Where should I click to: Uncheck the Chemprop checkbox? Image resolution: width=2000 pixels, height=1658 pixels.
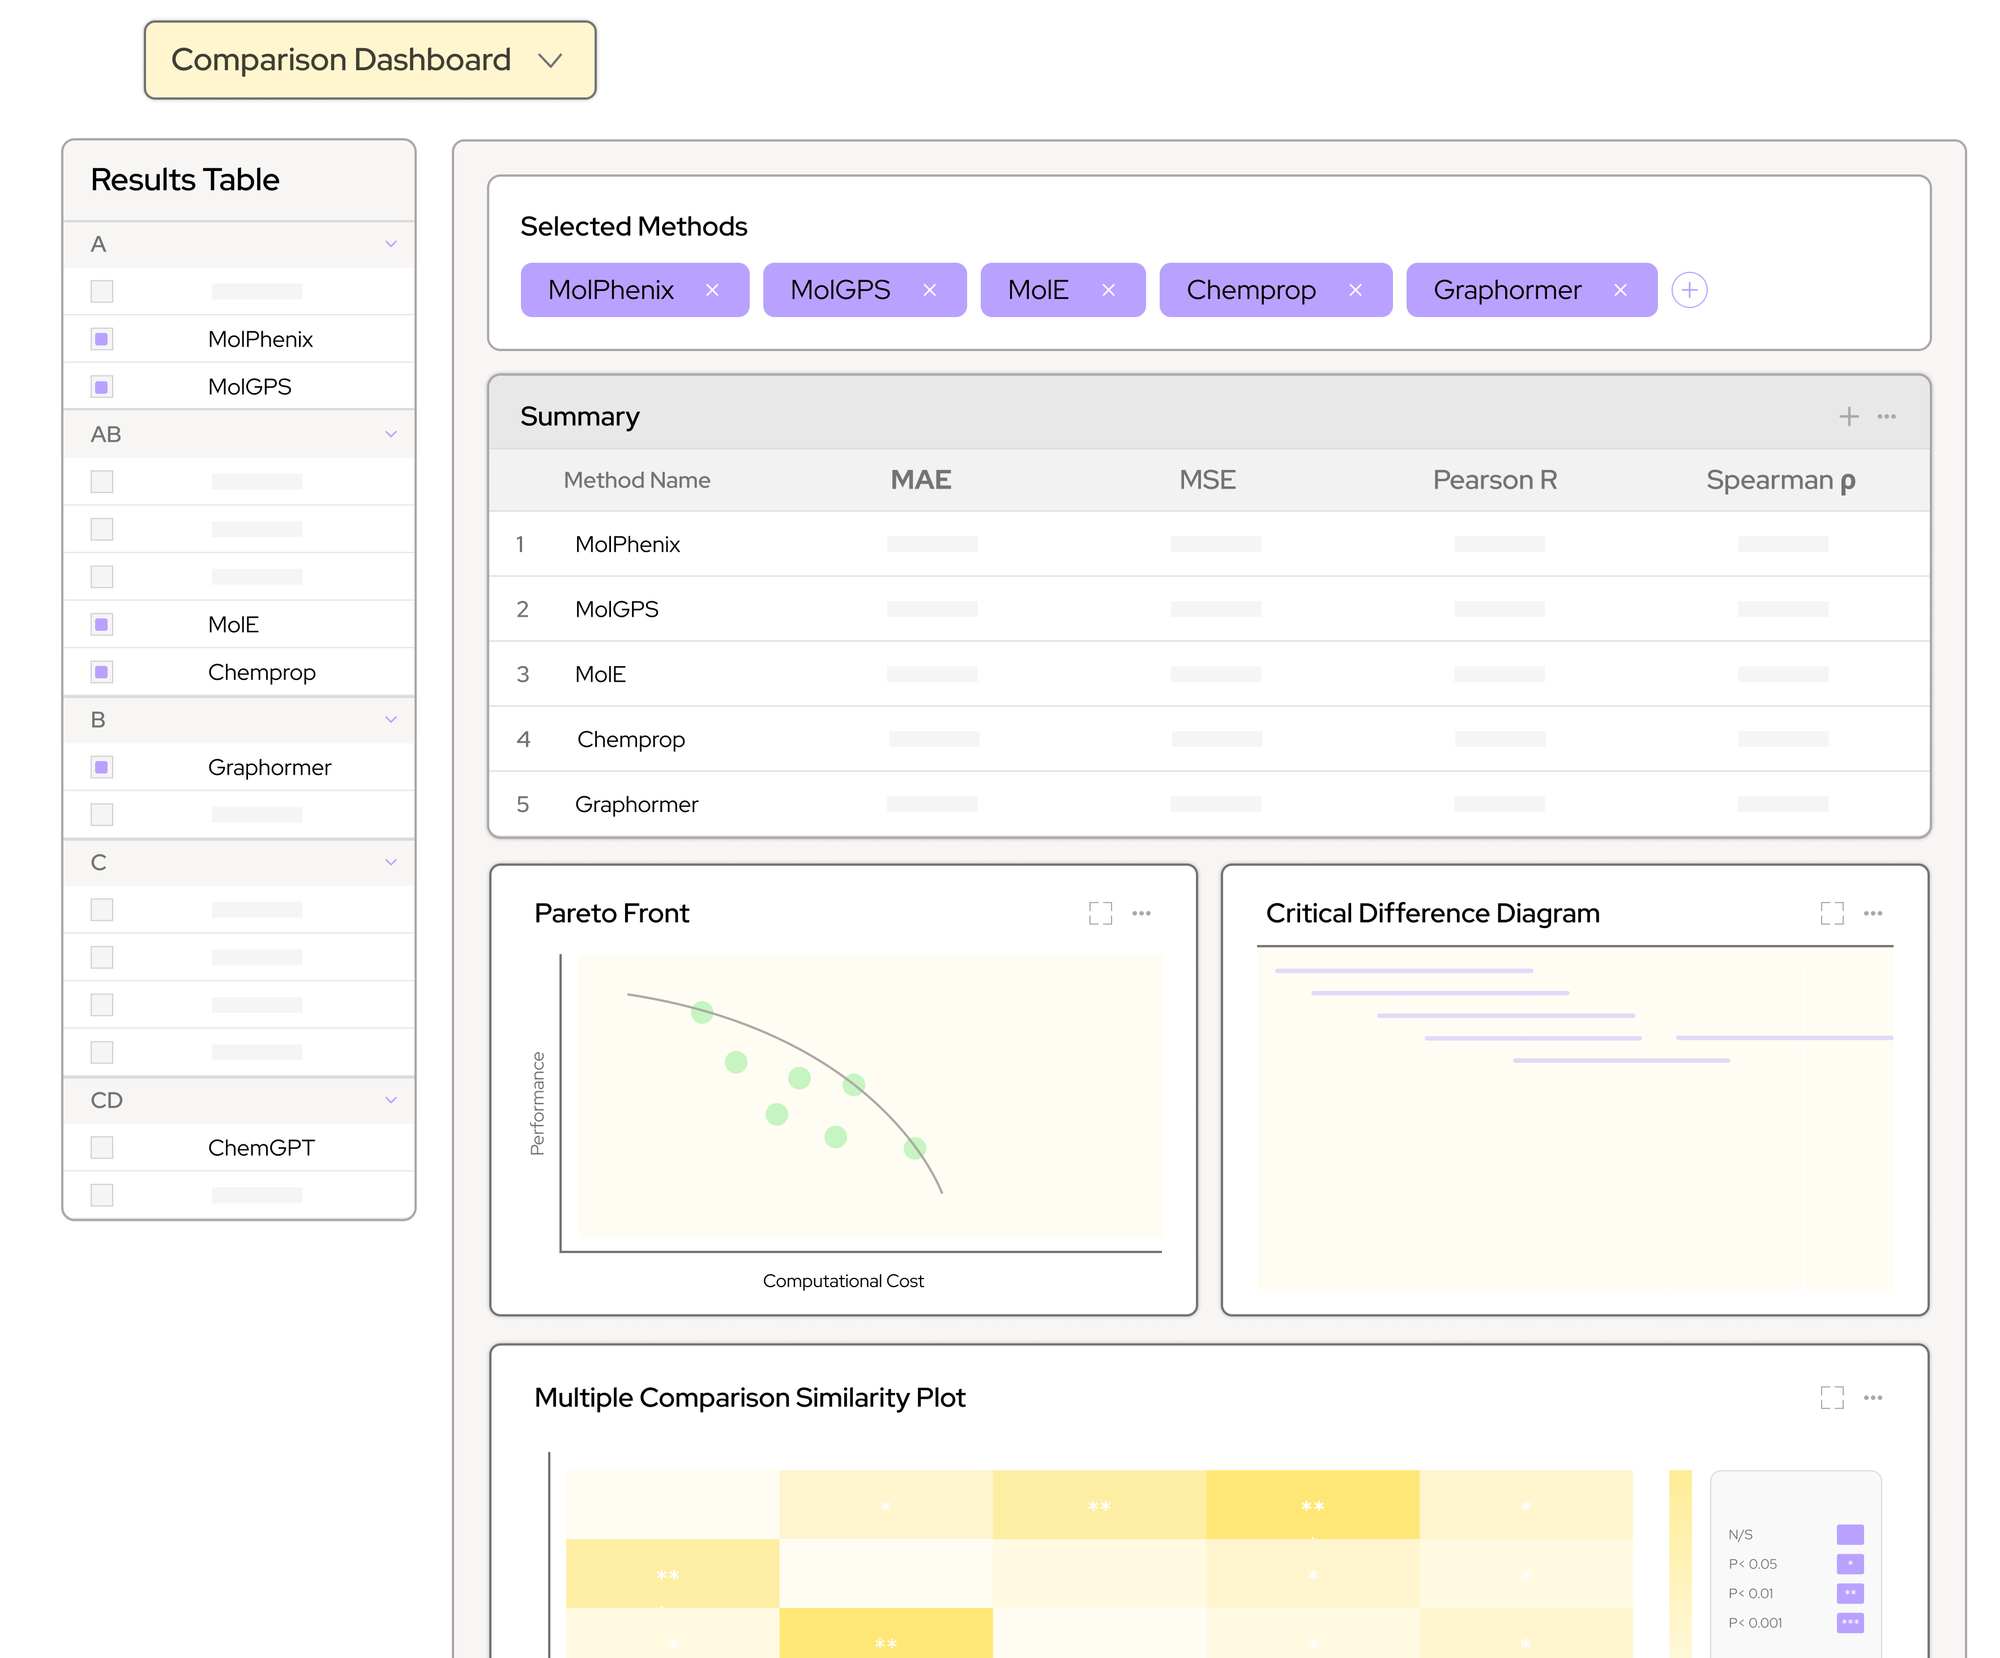click(102, 672)
